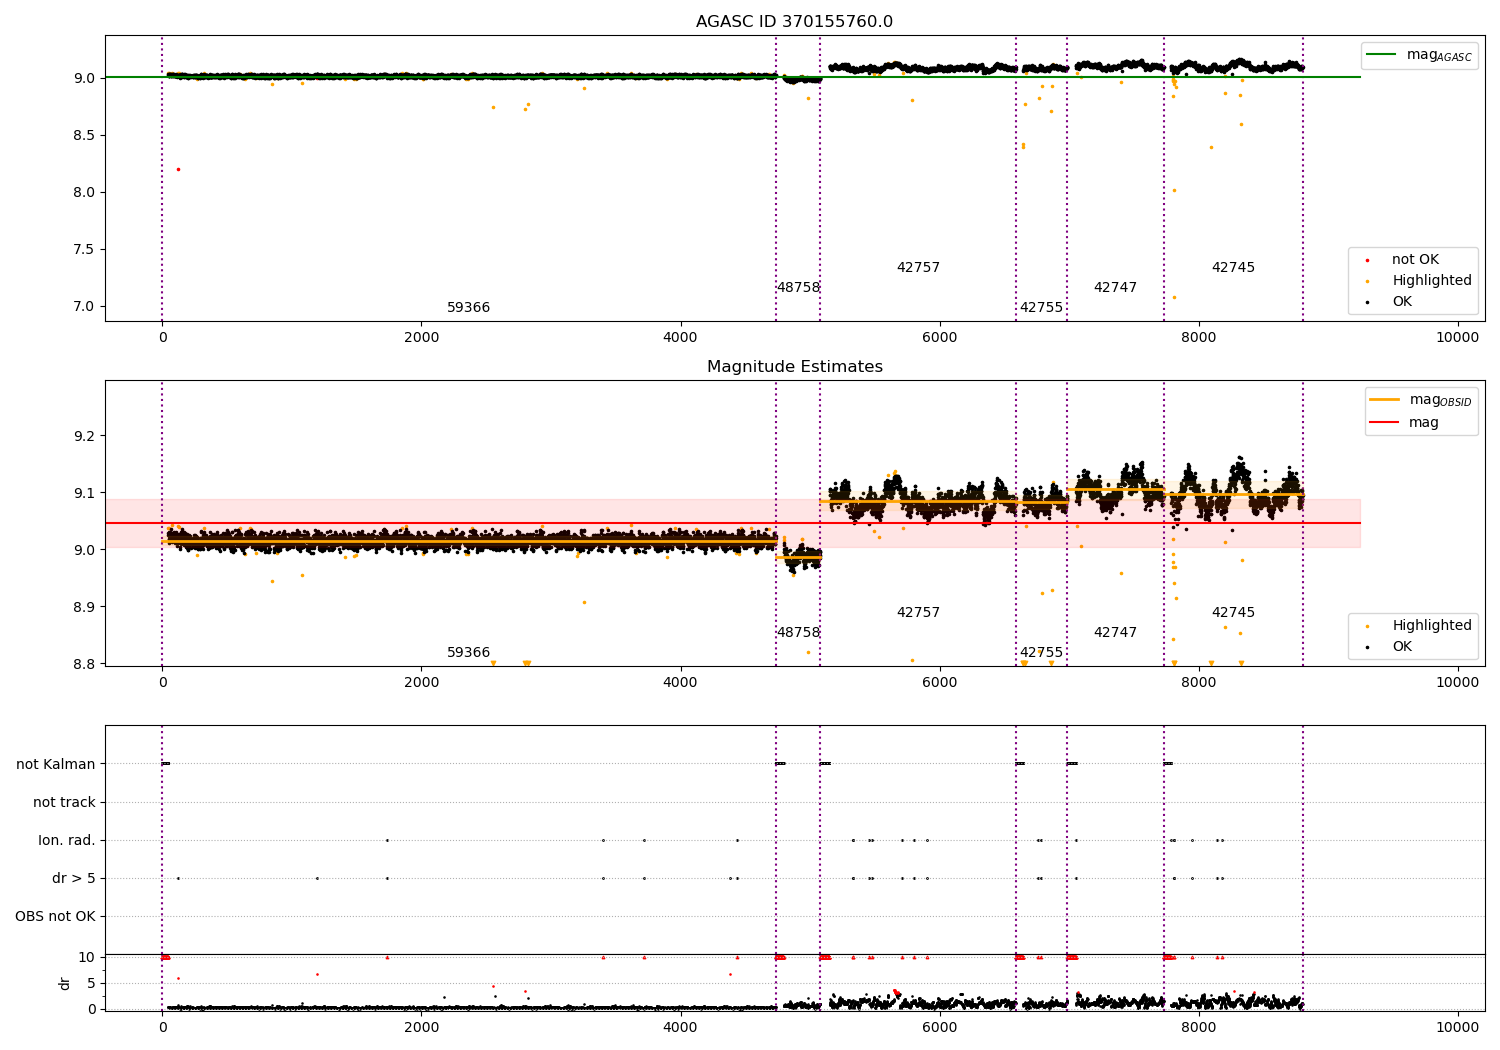
Task: Click the 6000 x-tick under the top plot
Action: point(939,338)
